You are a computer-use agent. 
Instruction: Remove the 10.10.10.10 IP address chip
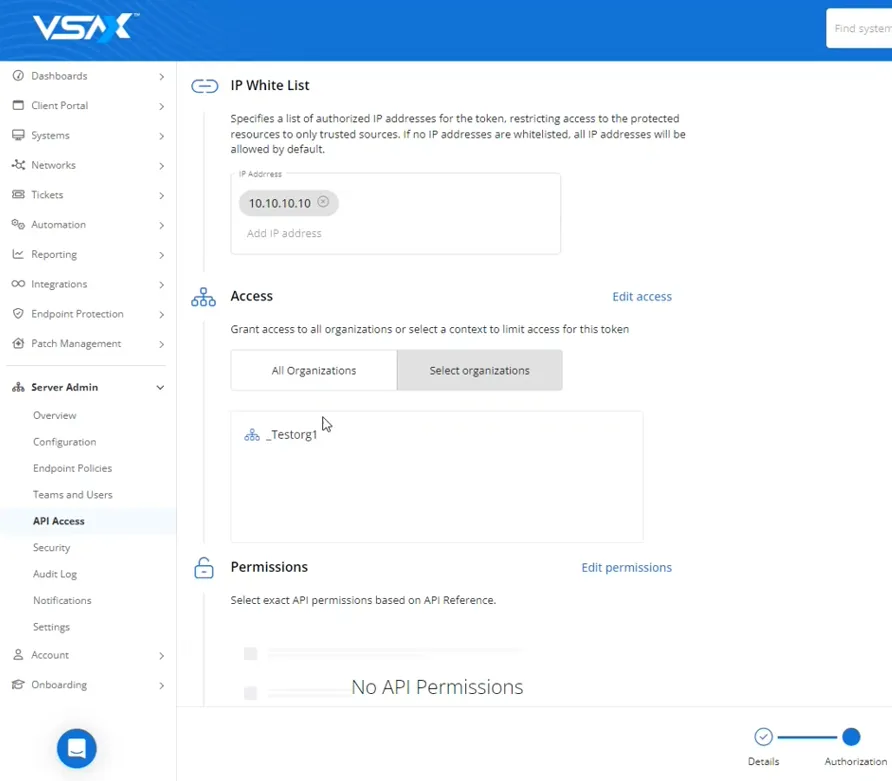coord(323,202)
